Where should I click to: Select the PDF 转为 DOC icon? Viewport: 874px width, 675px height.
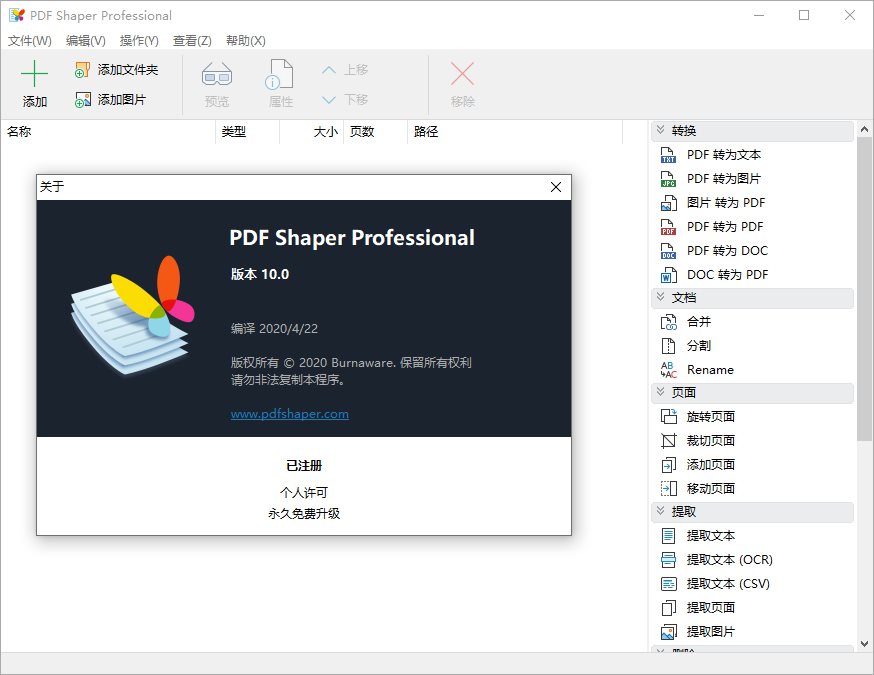pyautogui.click(x=668, y=251)
